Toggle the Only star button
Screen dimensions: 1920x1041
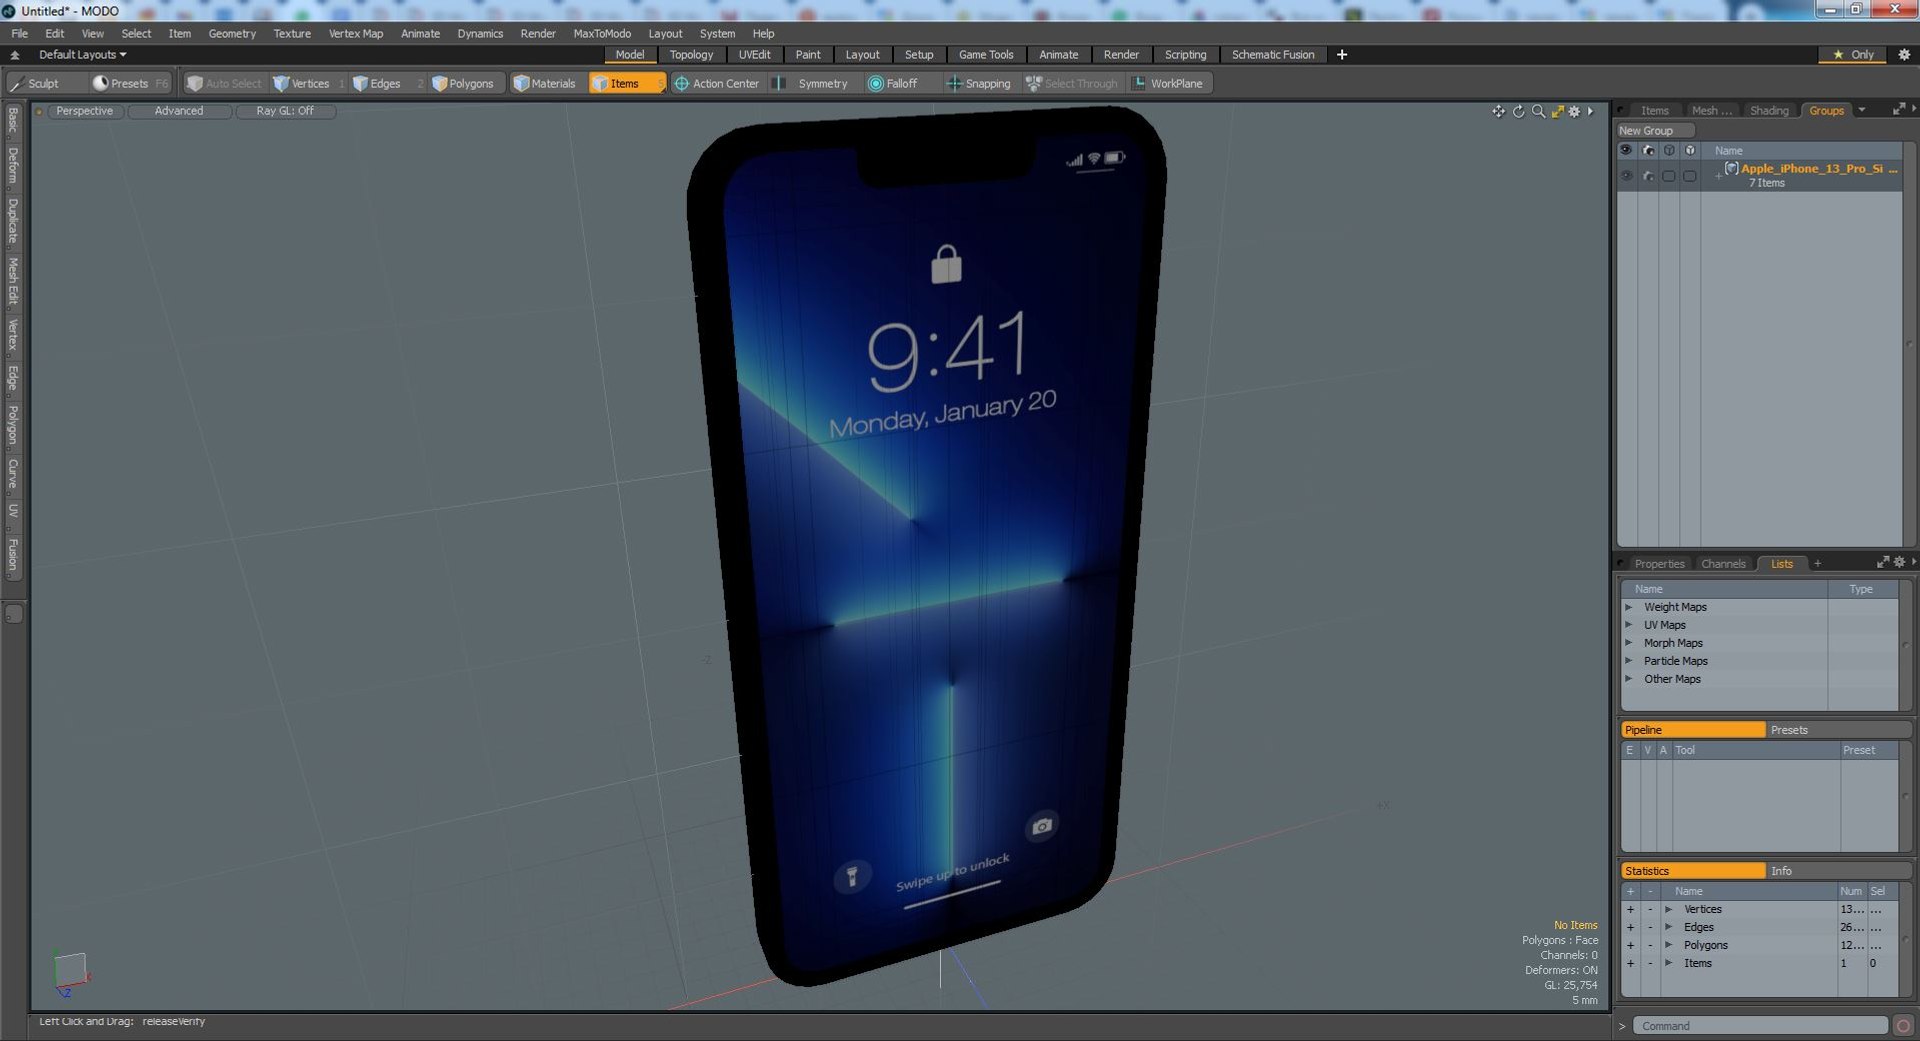[x=1853, y=55]
